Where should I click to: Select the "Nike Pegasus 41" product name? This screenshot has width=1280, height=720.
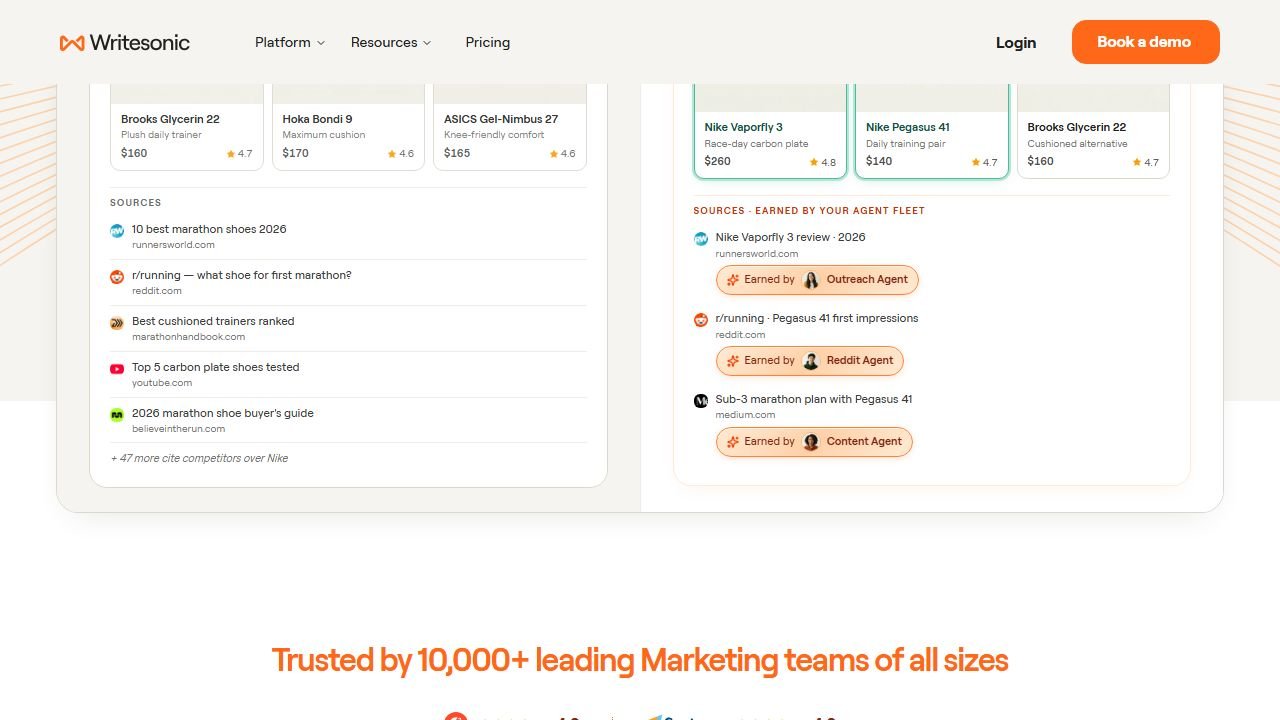pos(908,127)
